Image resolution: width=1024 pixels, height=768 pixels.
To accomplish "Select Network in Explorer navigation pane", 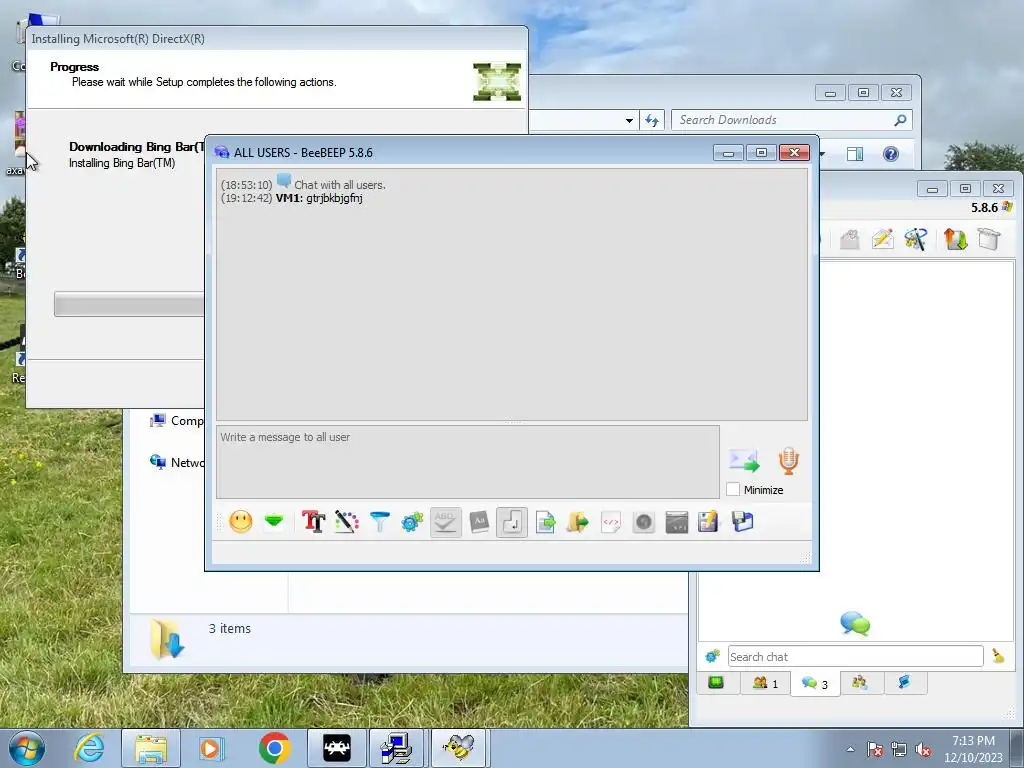I will click(x=177, y=462).
